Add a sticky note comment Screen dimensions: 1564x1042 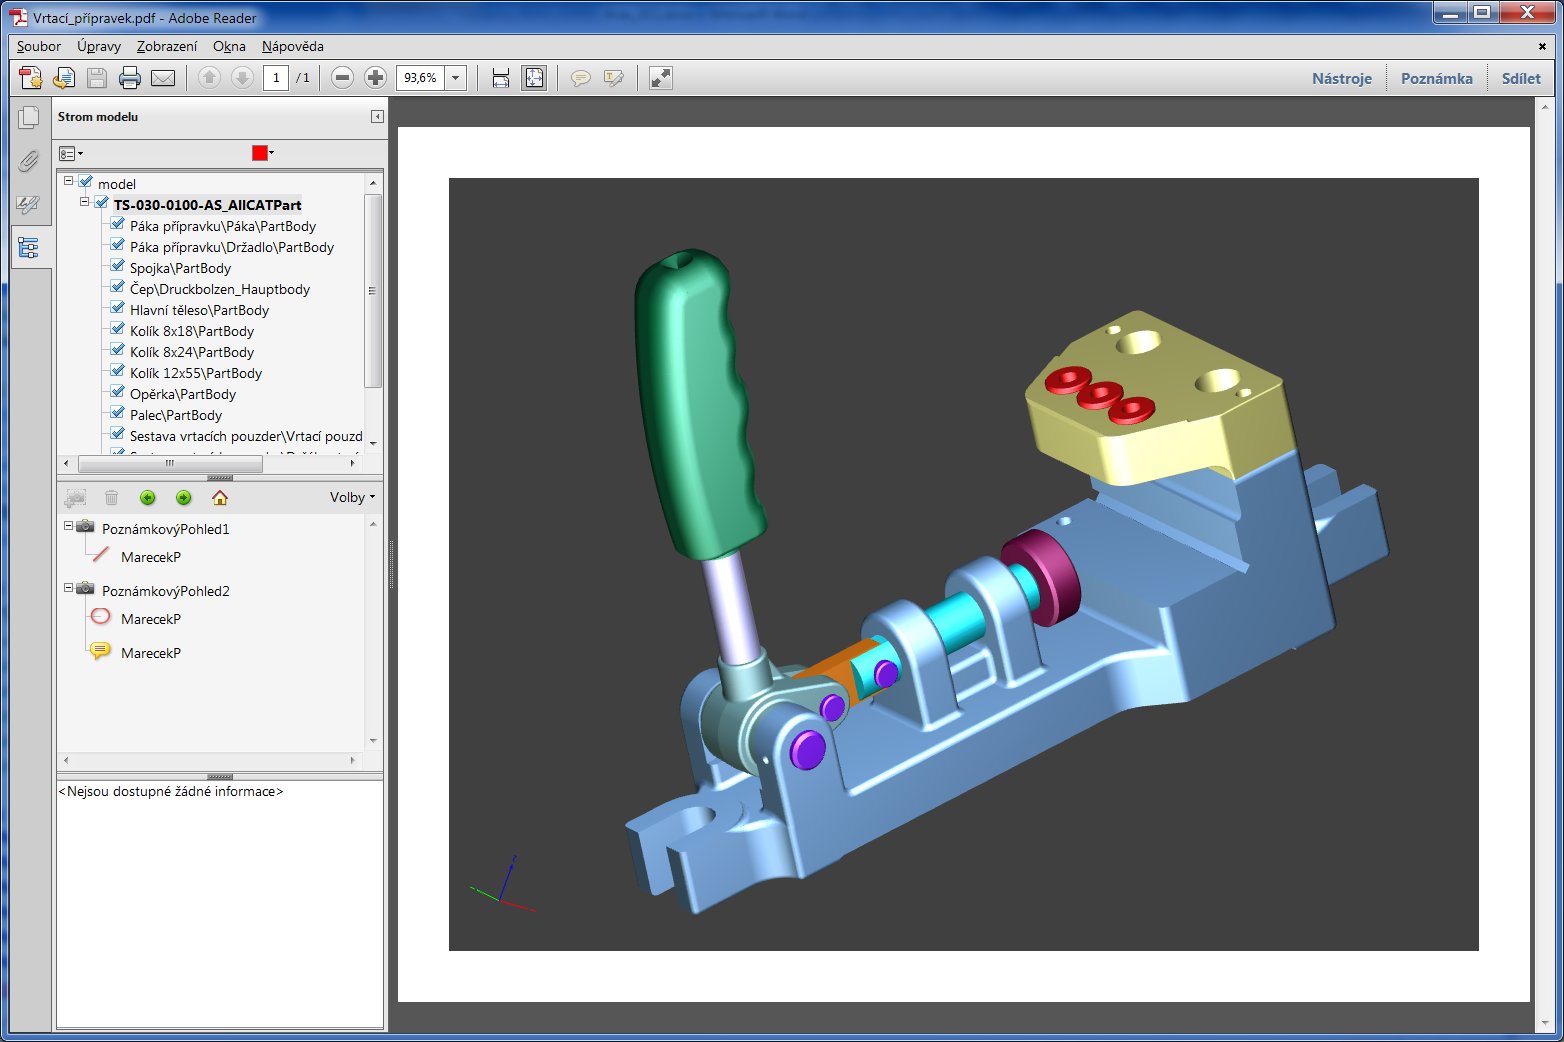tap(580, 78)
